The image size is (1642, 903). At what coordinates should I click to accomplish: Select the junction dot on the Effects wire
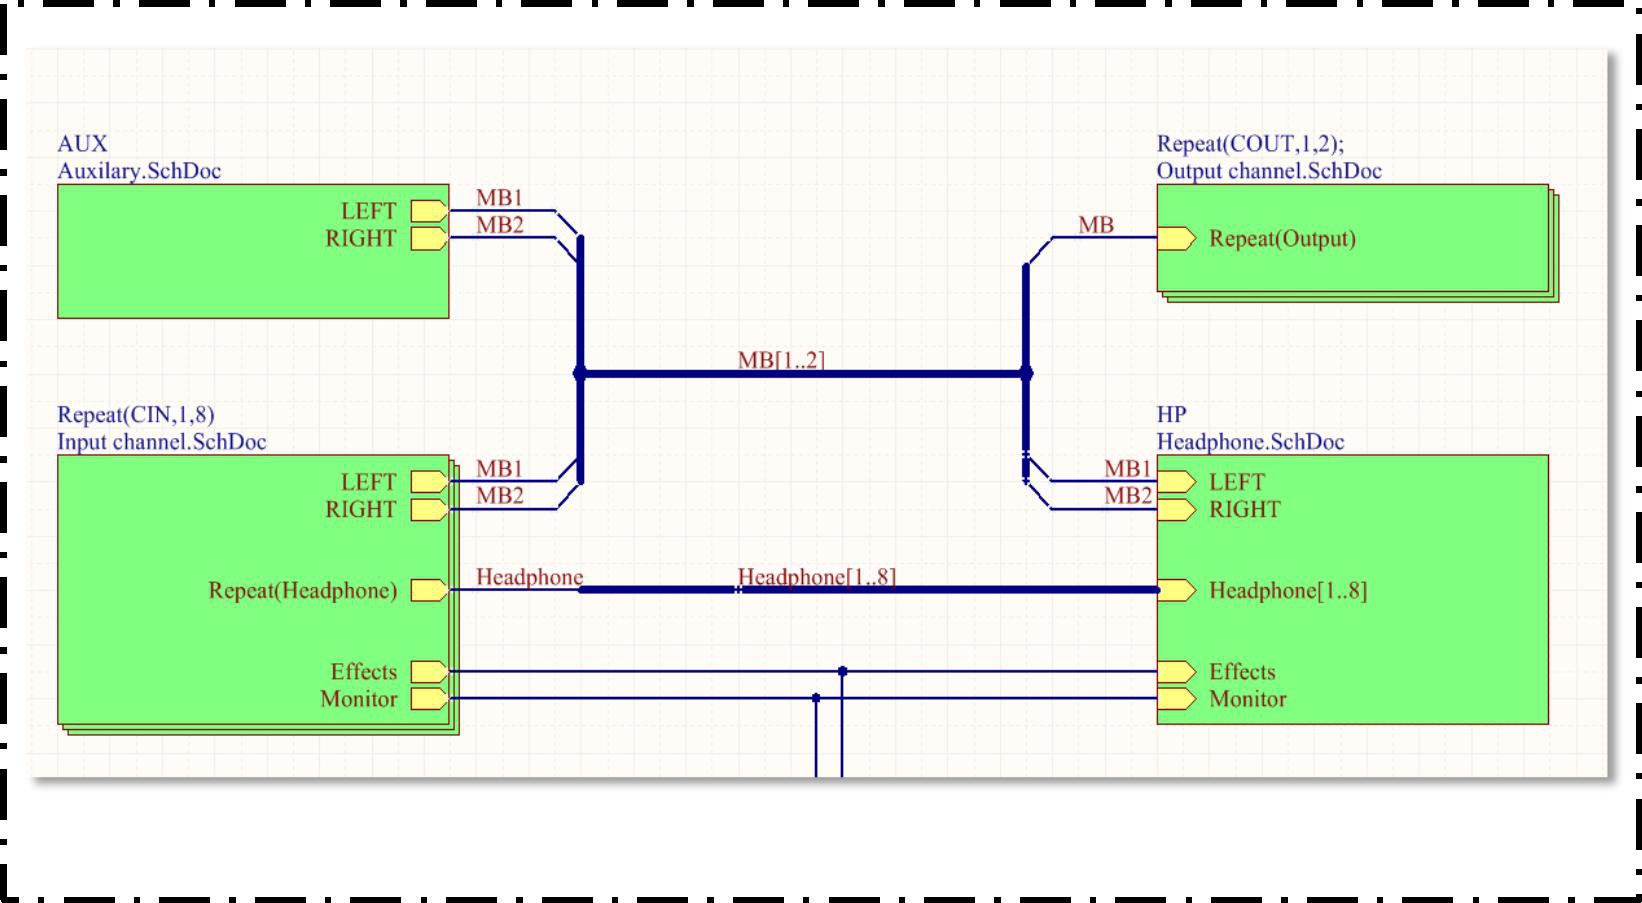[x=842, y=672]
